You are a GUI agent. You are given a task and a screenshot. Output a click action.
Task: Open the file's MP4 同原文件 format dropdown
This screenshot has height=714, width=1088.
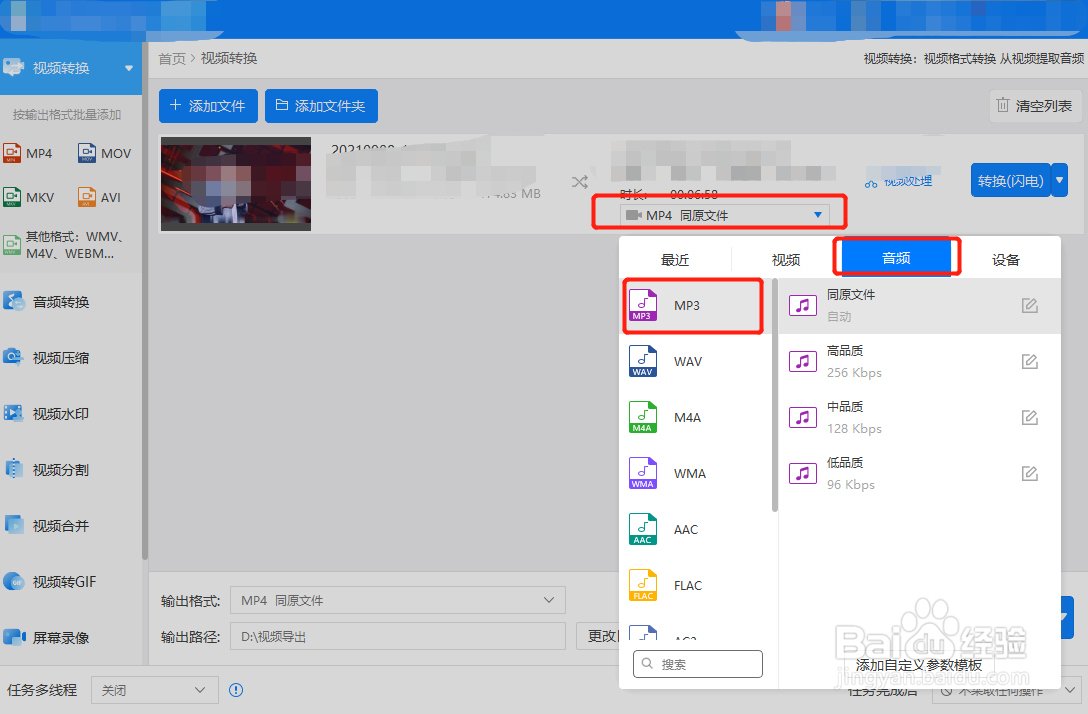724,215
